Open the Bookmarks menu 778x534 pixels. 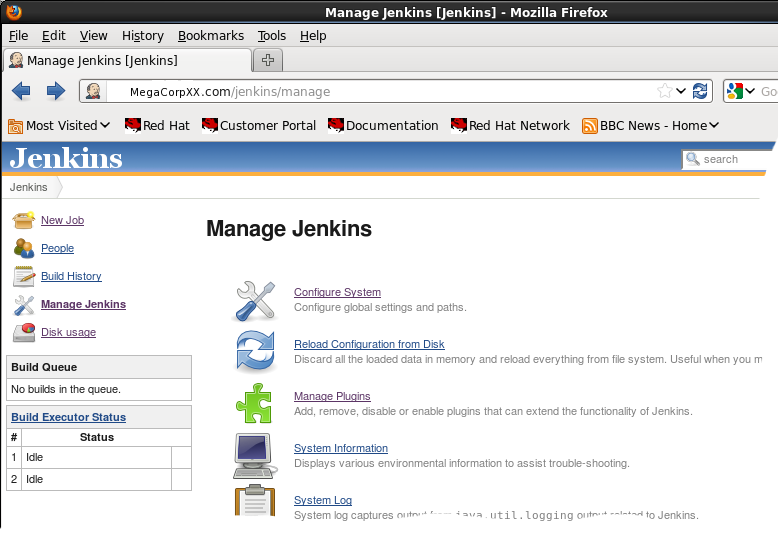tap(211, 36)
